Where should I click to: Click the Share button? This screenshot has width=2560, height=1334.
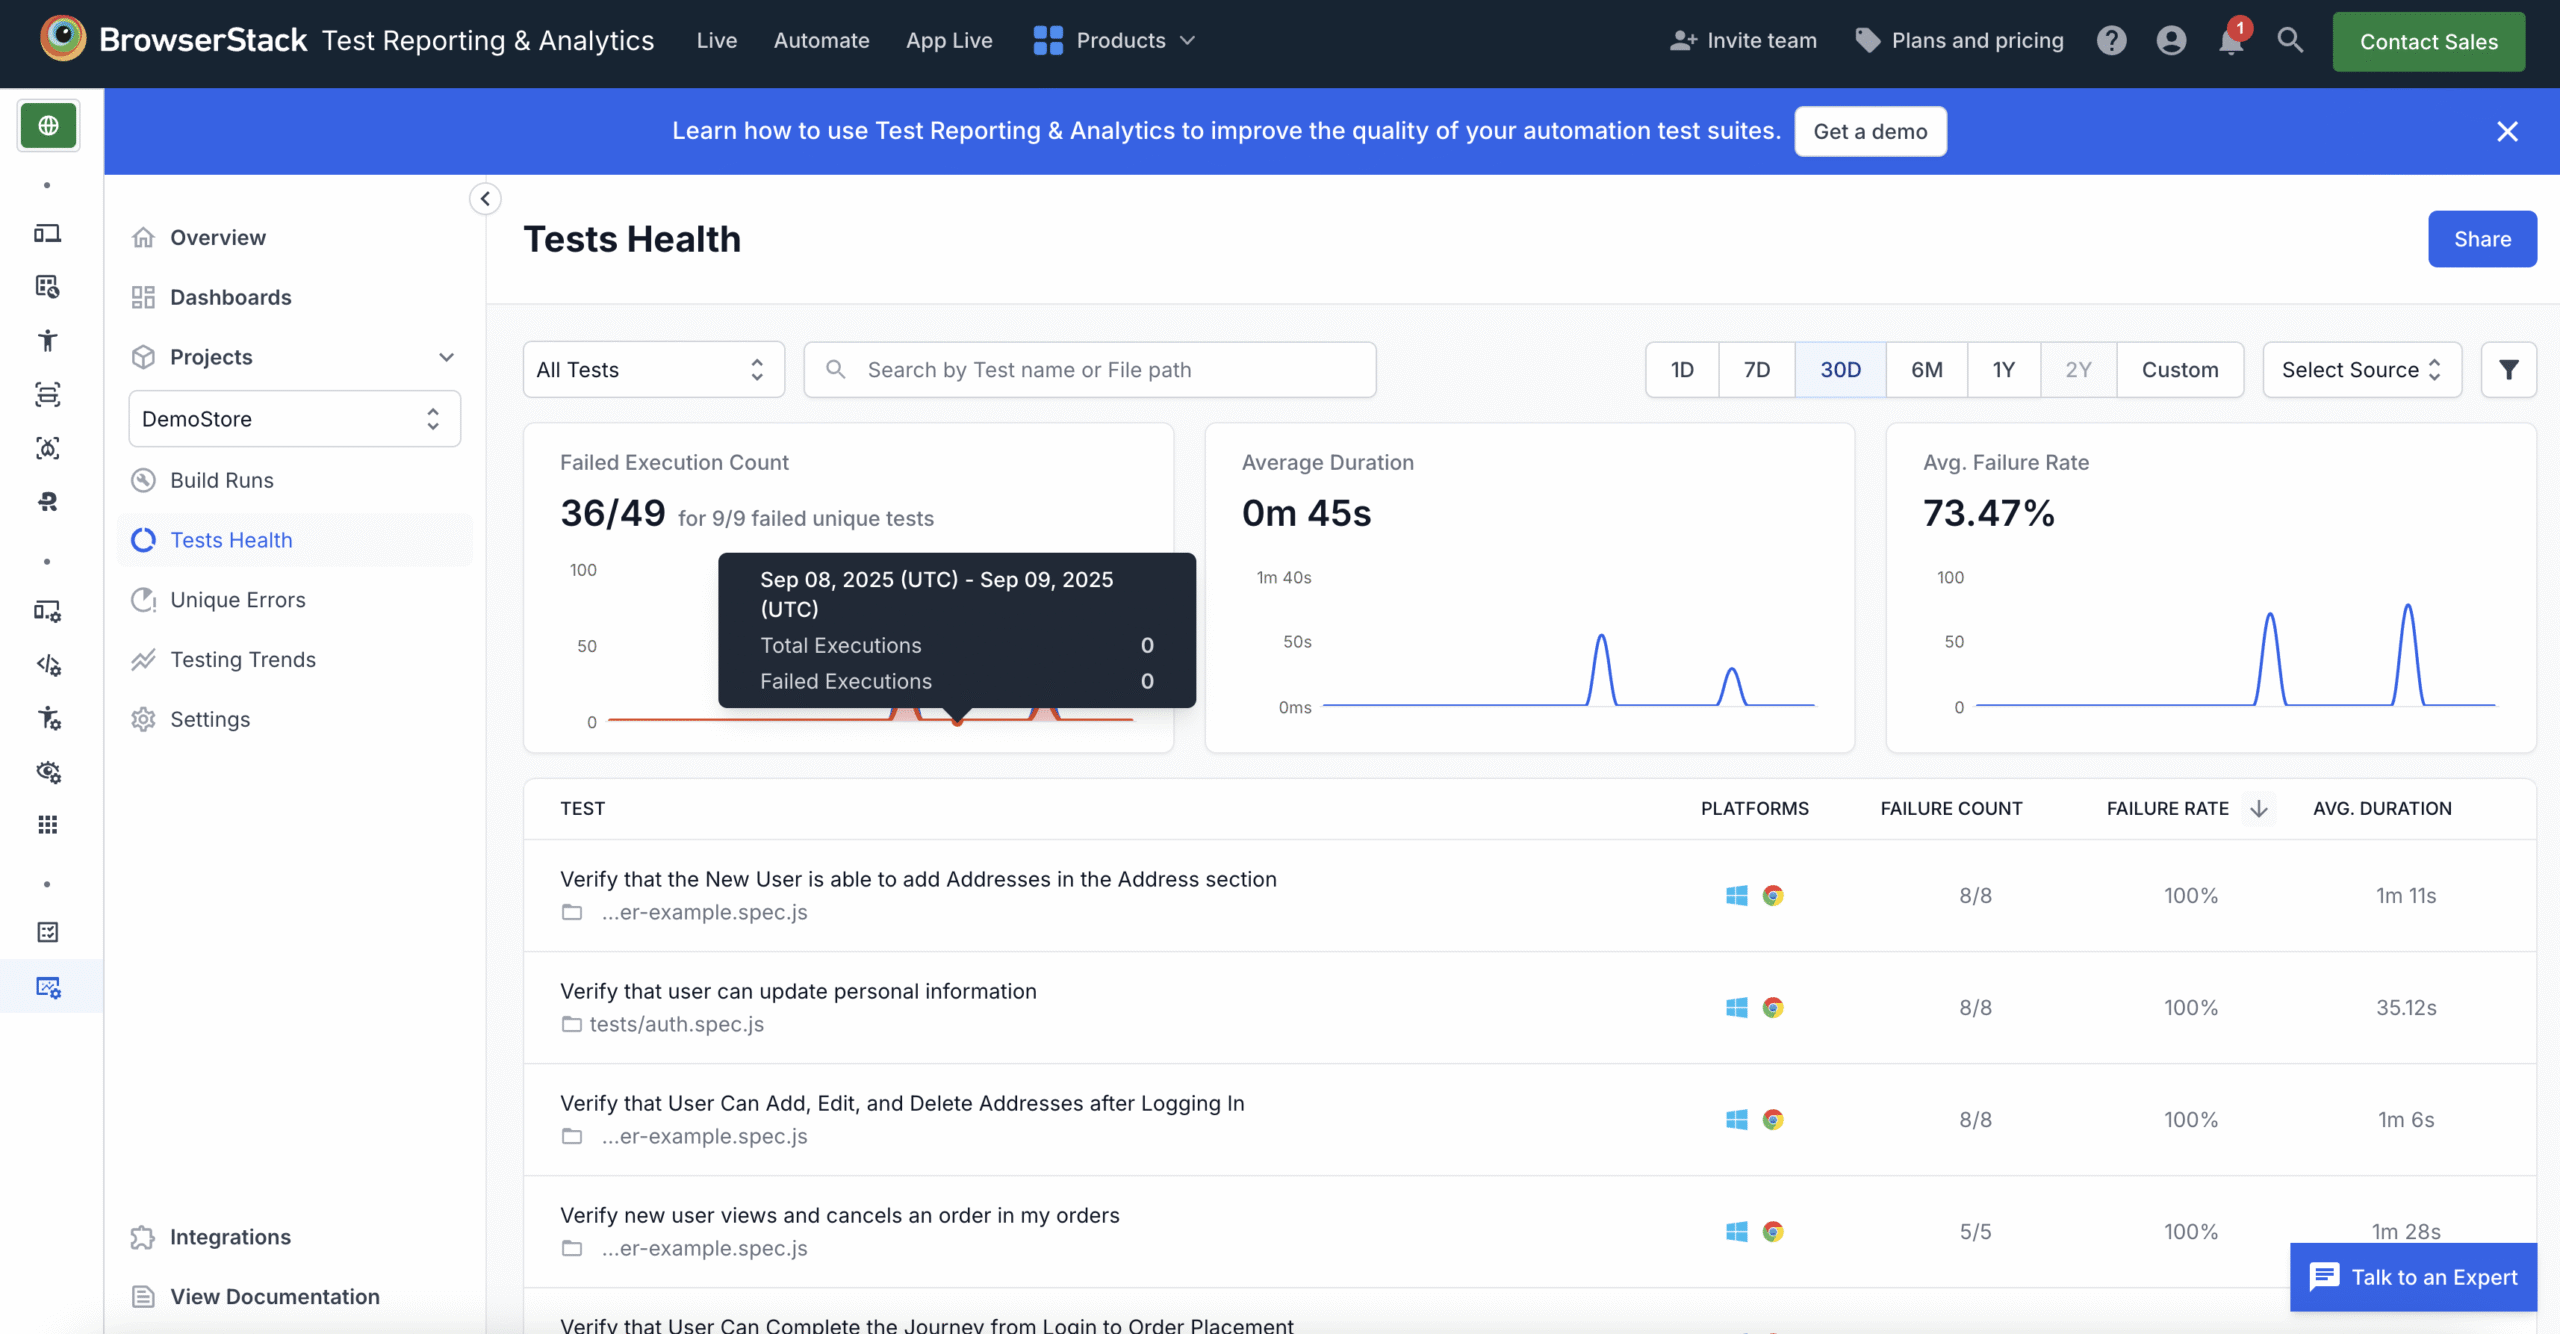[x=2482, y=238]
